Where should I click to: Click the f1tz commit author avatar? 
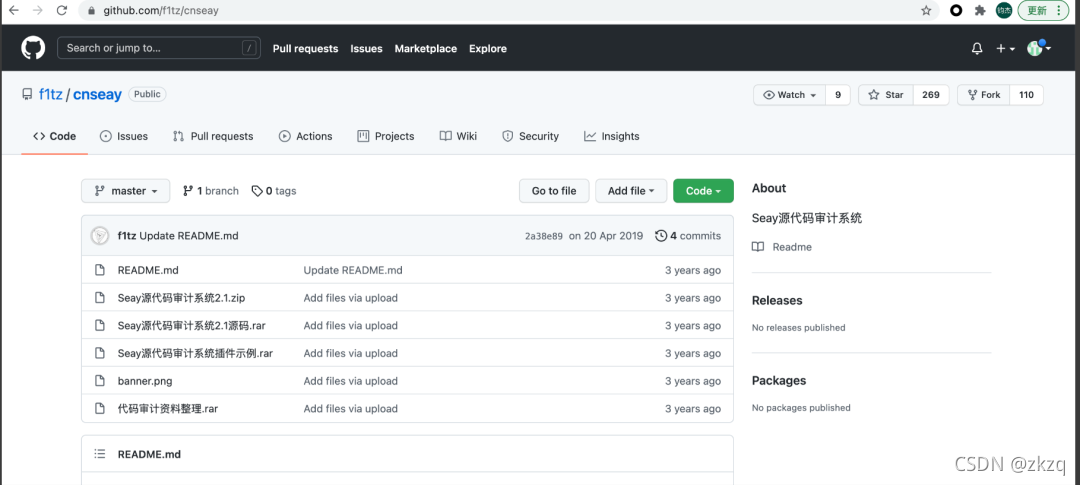100,236
